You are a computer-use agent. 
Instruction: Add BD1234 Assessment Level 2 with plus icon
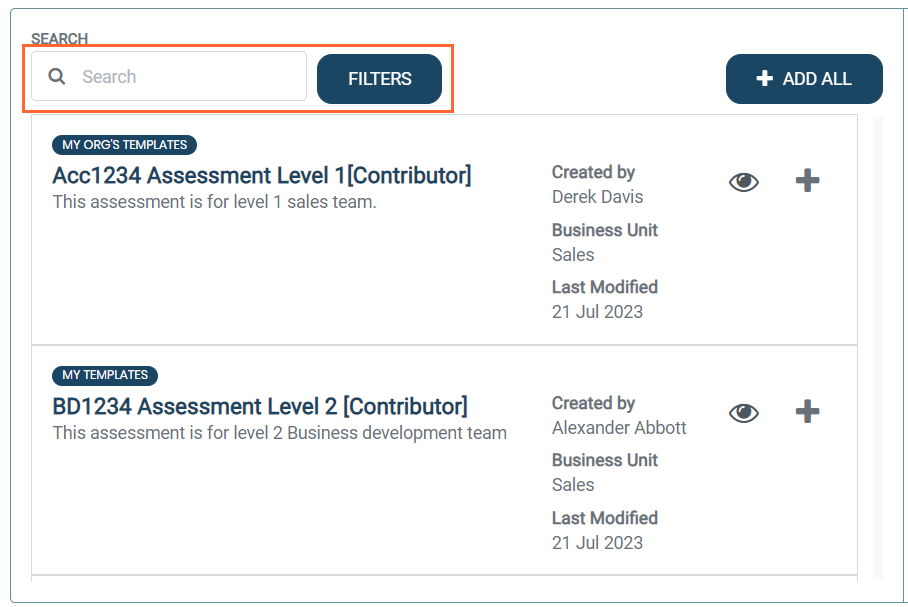[x=807, y=411]
